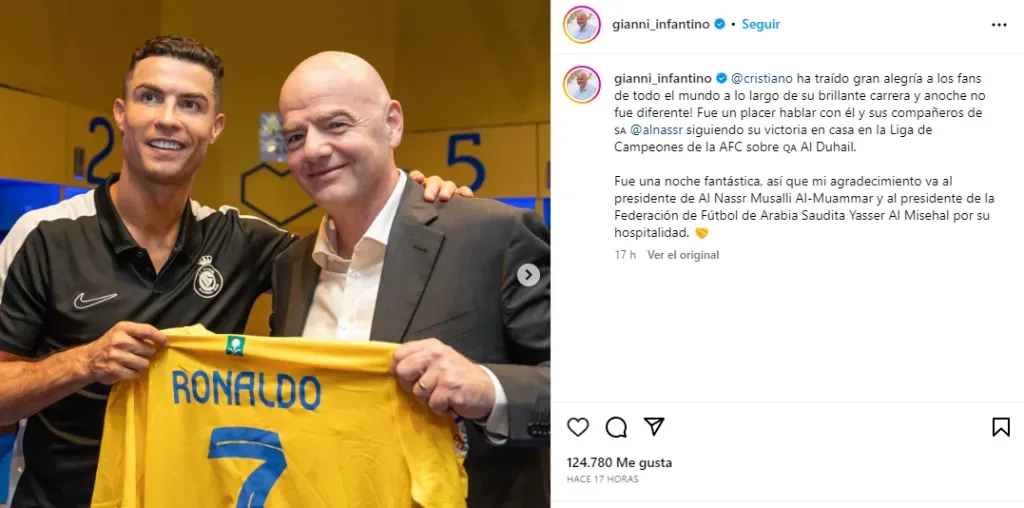Like the post with heart icon
This screenshot has width=1024, height=508.
pyautogui.click(x=577, y=427)
